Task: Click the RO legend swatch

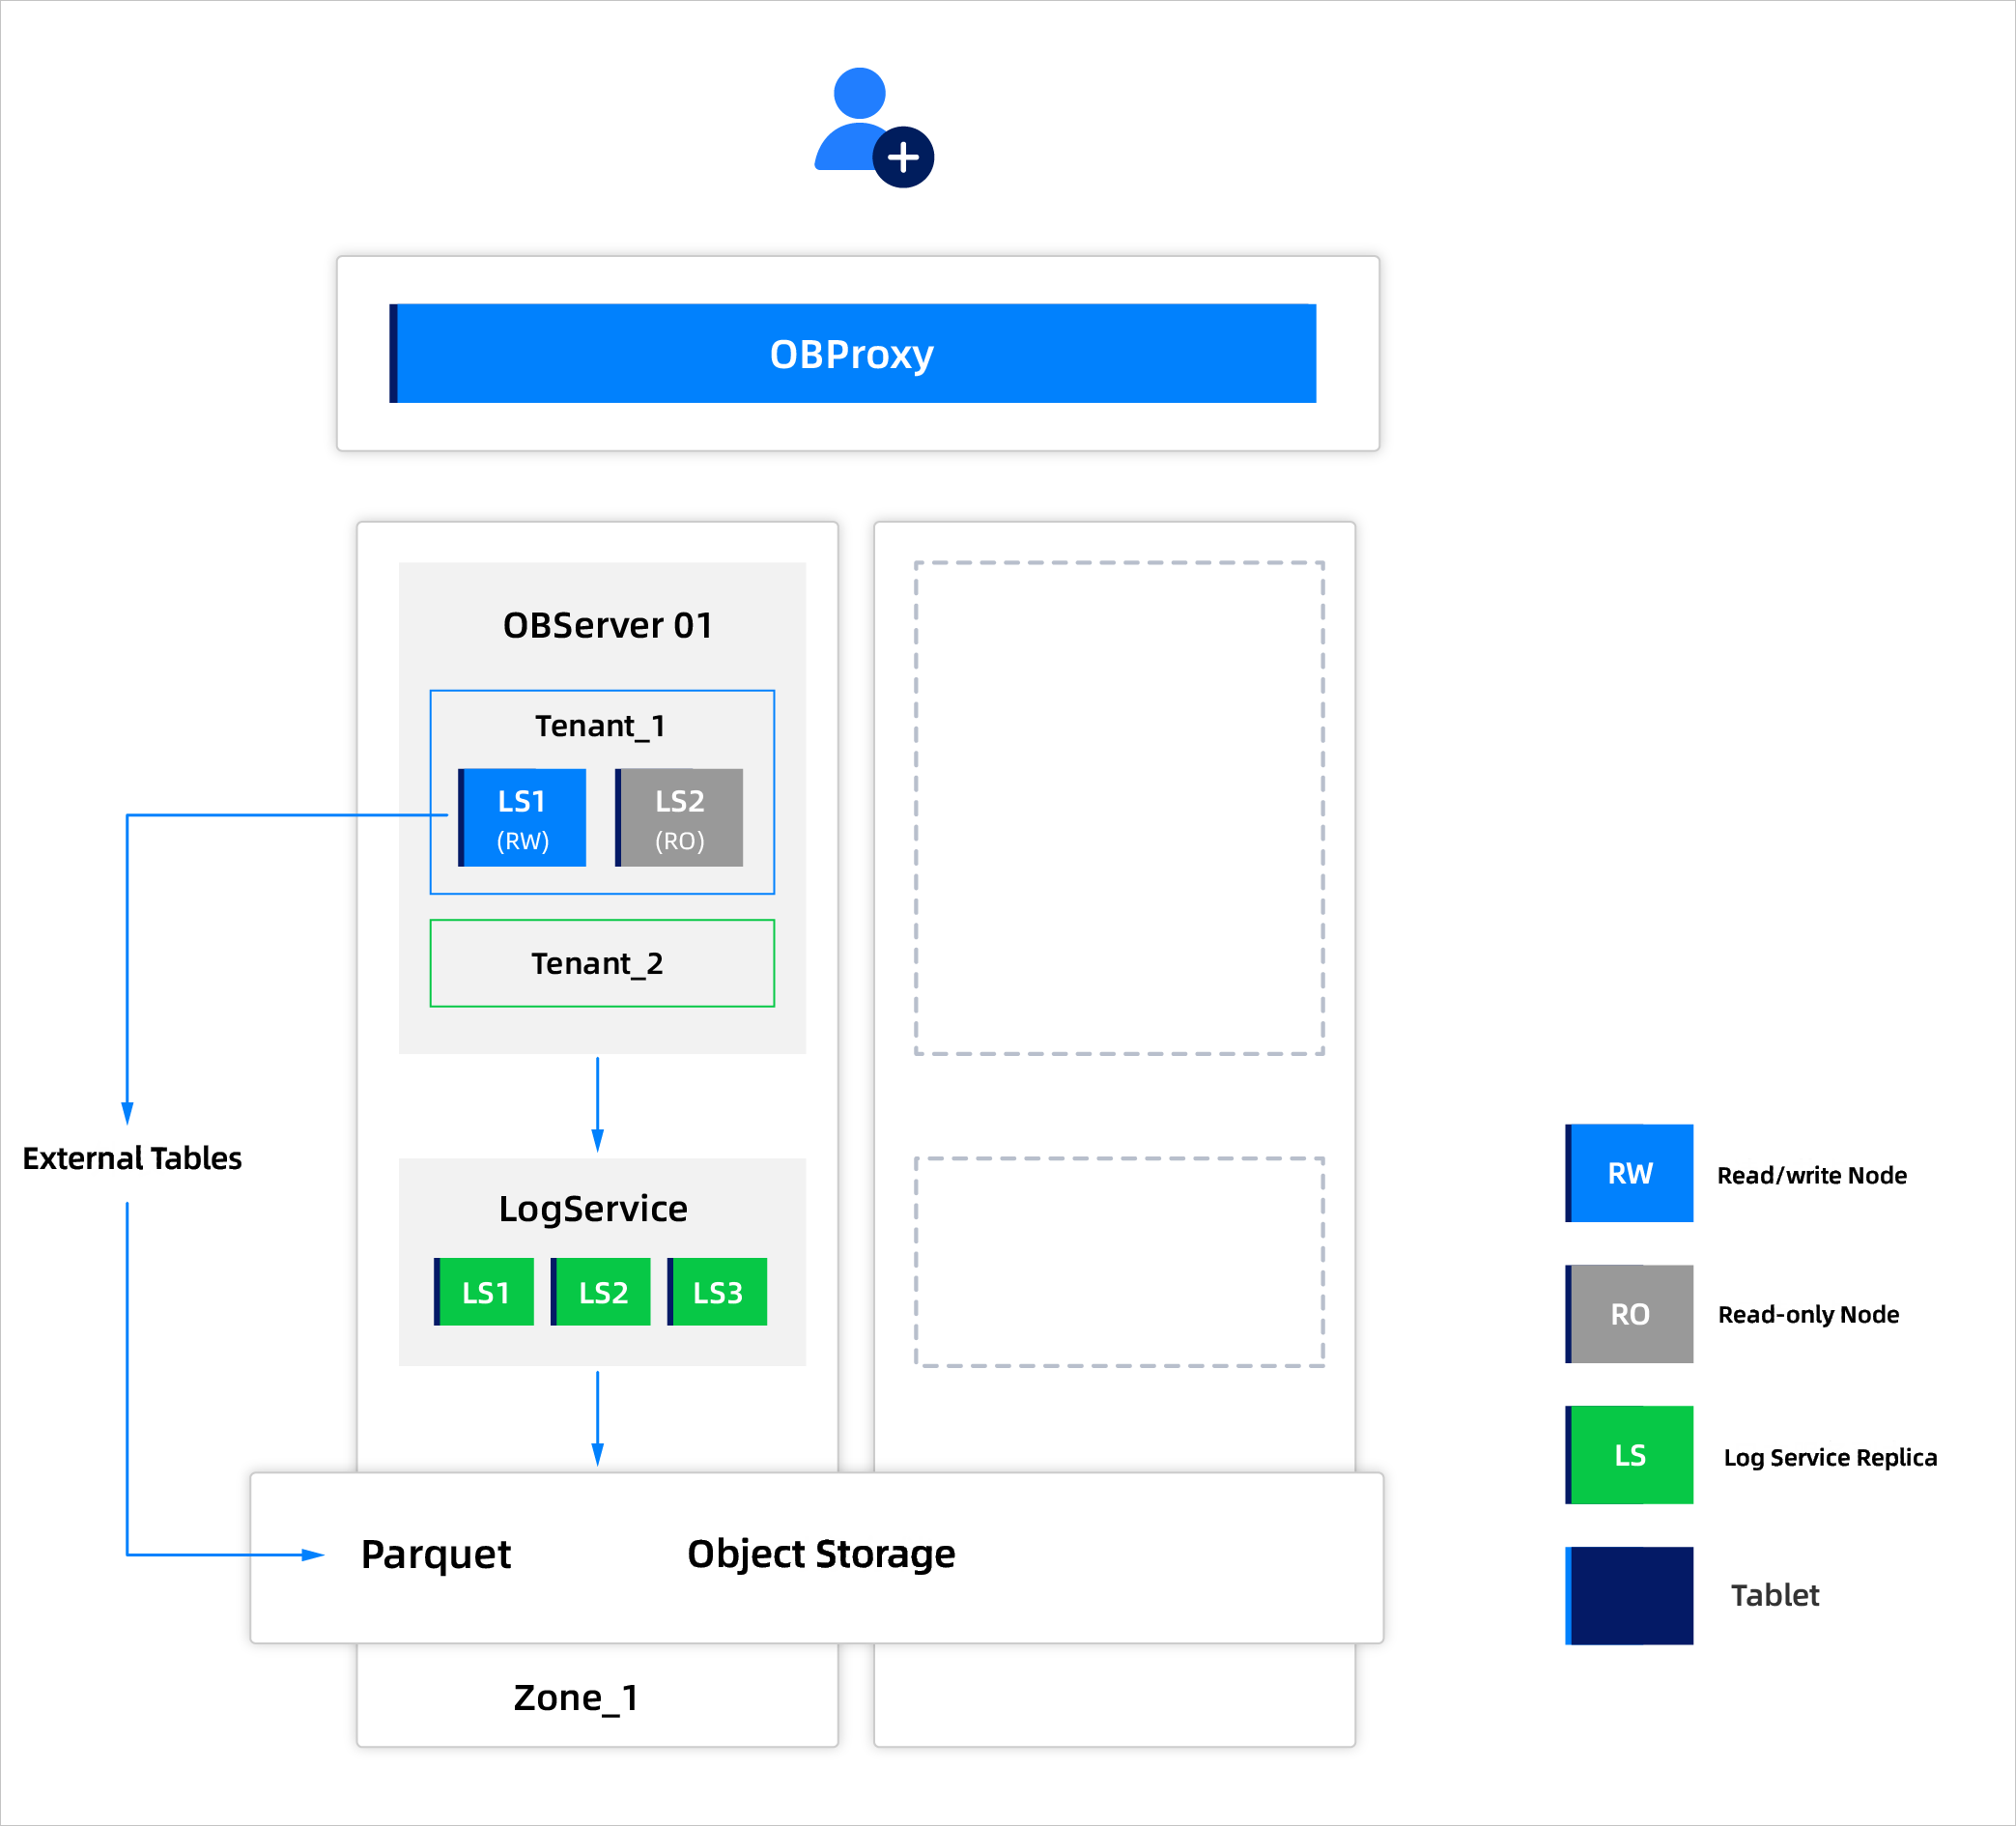Action: (x=1629, y=1314)
